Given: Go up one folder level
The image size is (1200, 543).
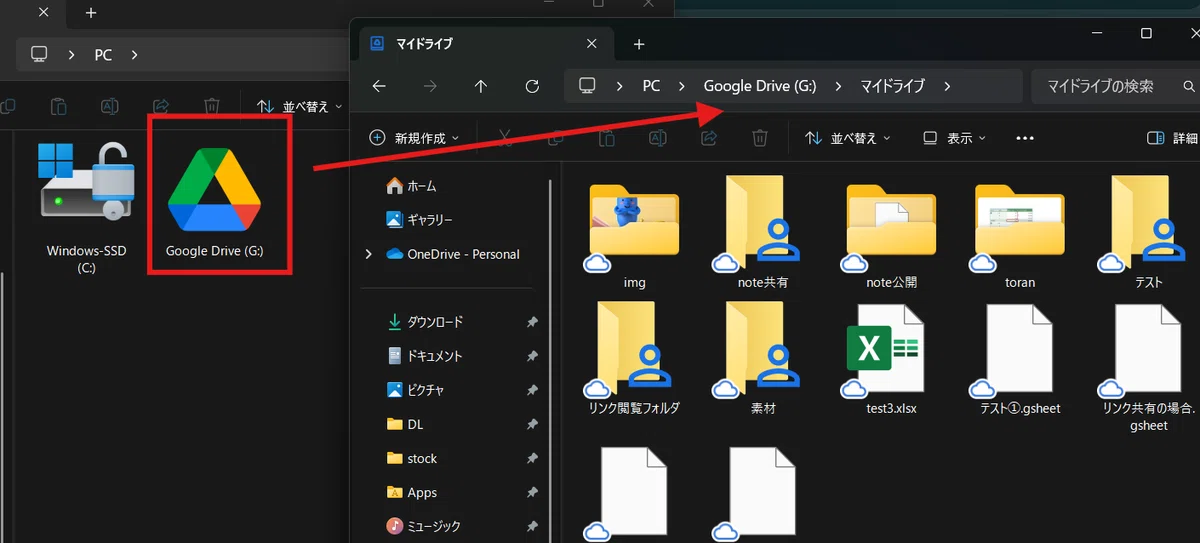Looking at the screenshot, I should click(x=481, y=86).
